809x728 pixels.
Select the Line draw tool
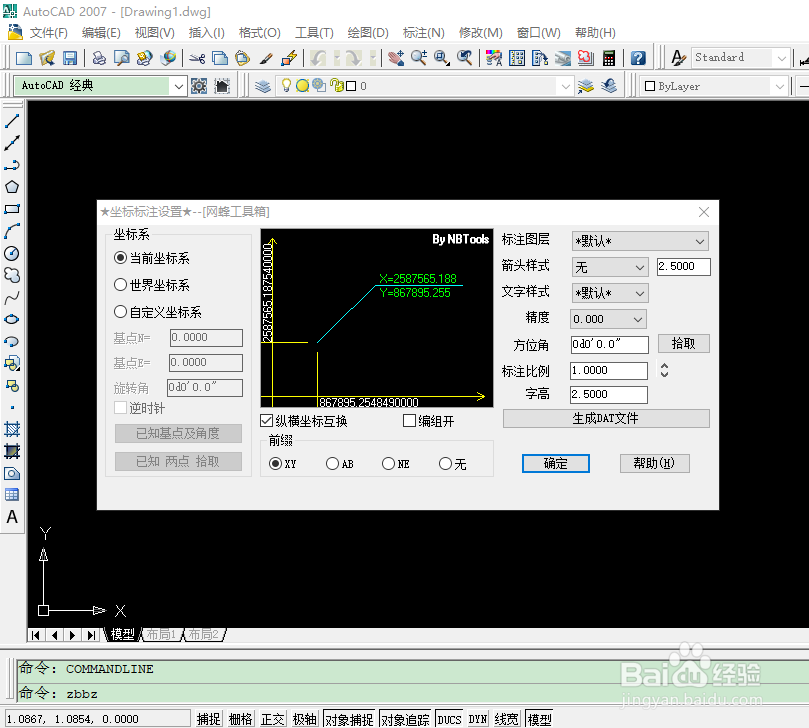pyautogui.click(x=12, y=121)
